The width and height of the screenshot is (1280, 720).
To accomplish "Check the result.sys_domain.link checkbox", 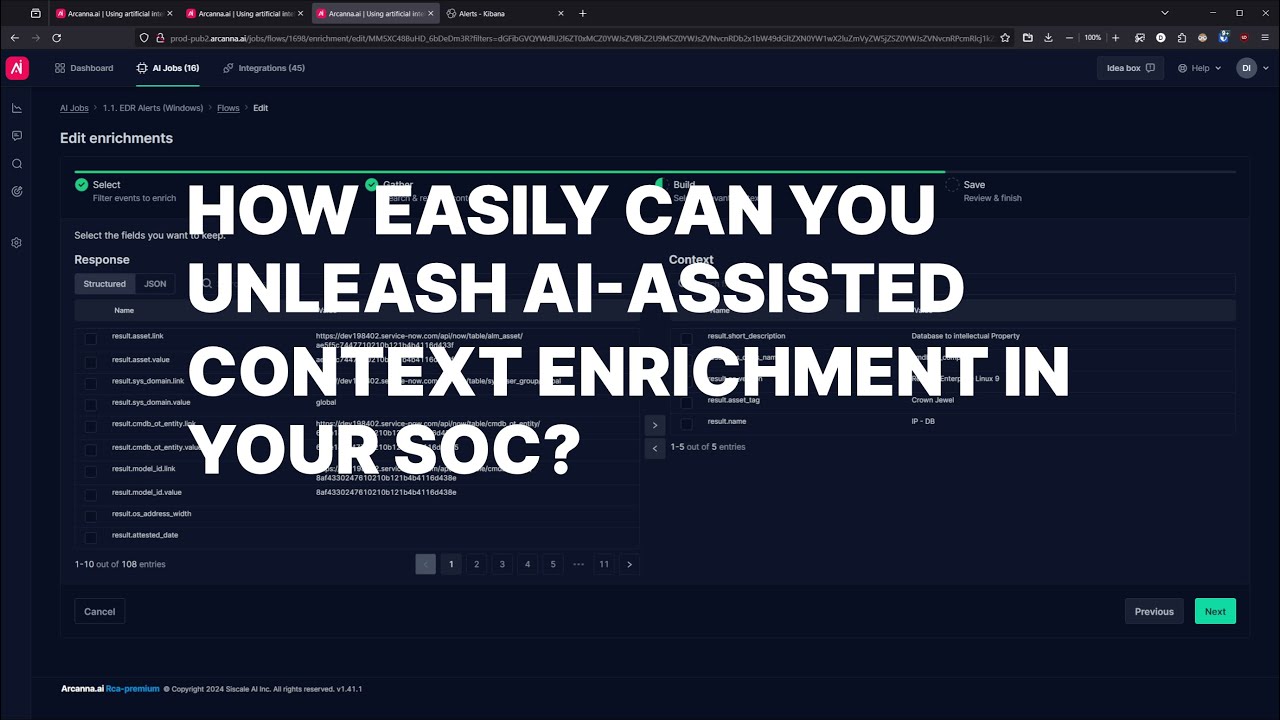I will pyautogui.click(x=91, y=383).
